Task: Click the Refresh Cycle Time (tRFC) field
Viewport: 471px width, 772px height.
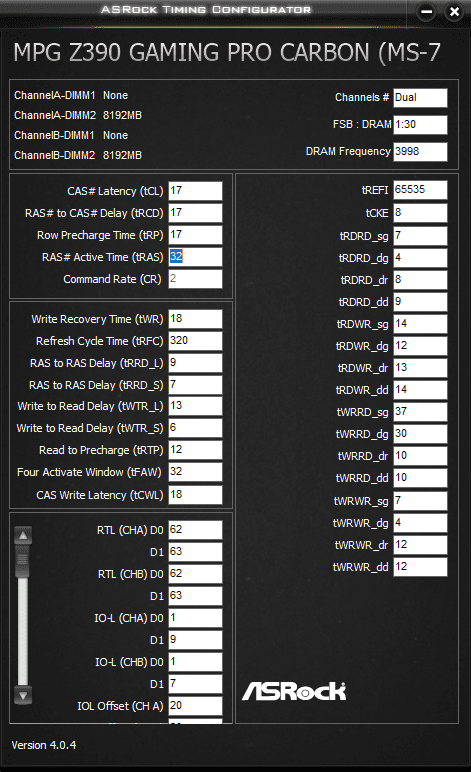Action: 195,341
